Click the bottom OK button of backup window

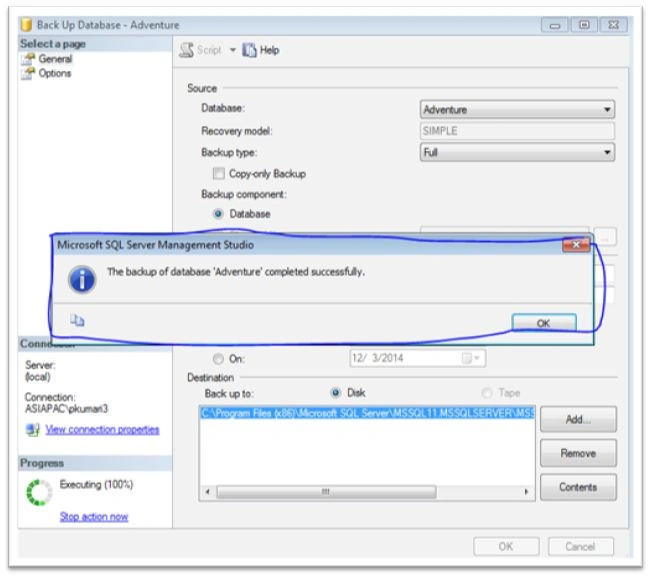[x=506, y=546]
